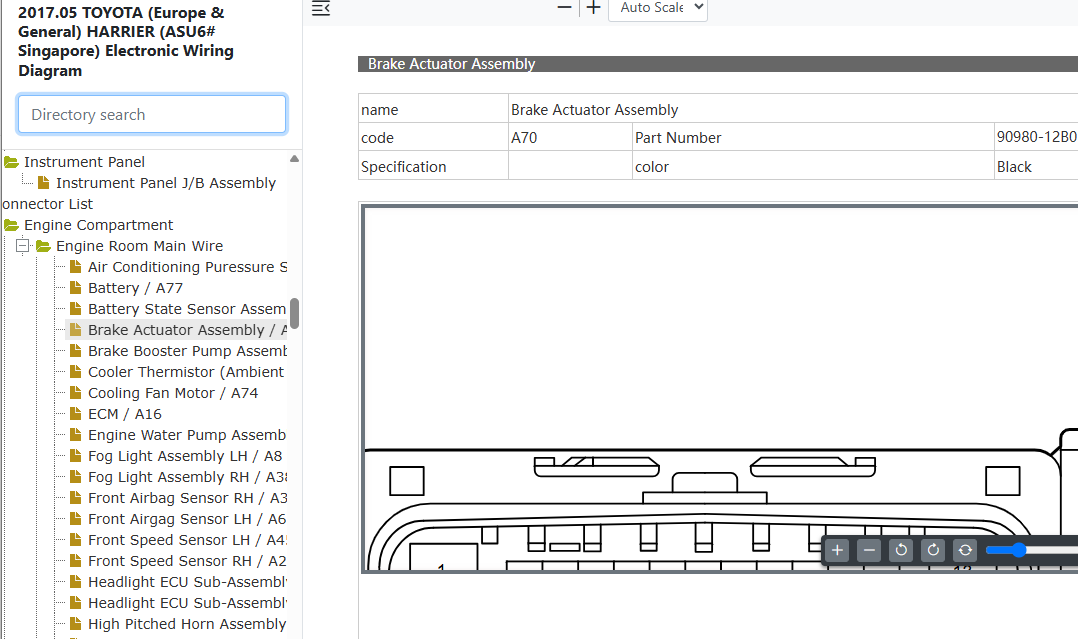The height and width of the screenshot is (639, 1078).
Task: Zoom out using the top toolbar minus
Action: pyautogui.click(x=564, y=8)
